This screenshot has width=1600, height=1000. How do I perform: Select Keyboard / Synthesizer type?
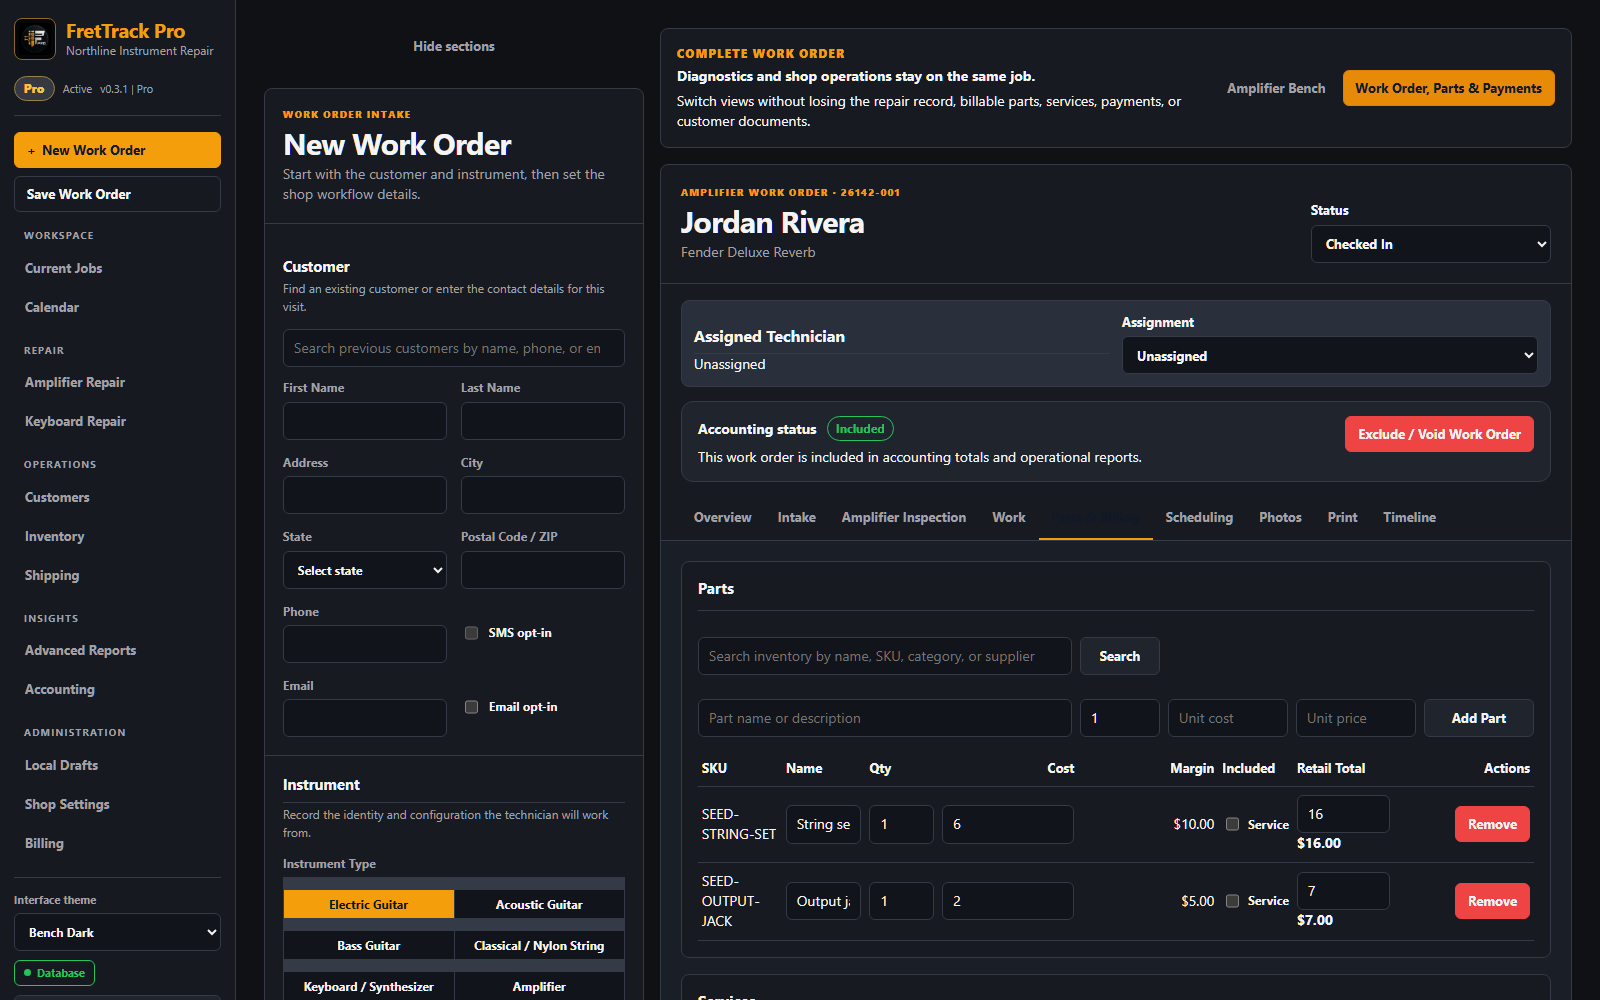[369, 986]
